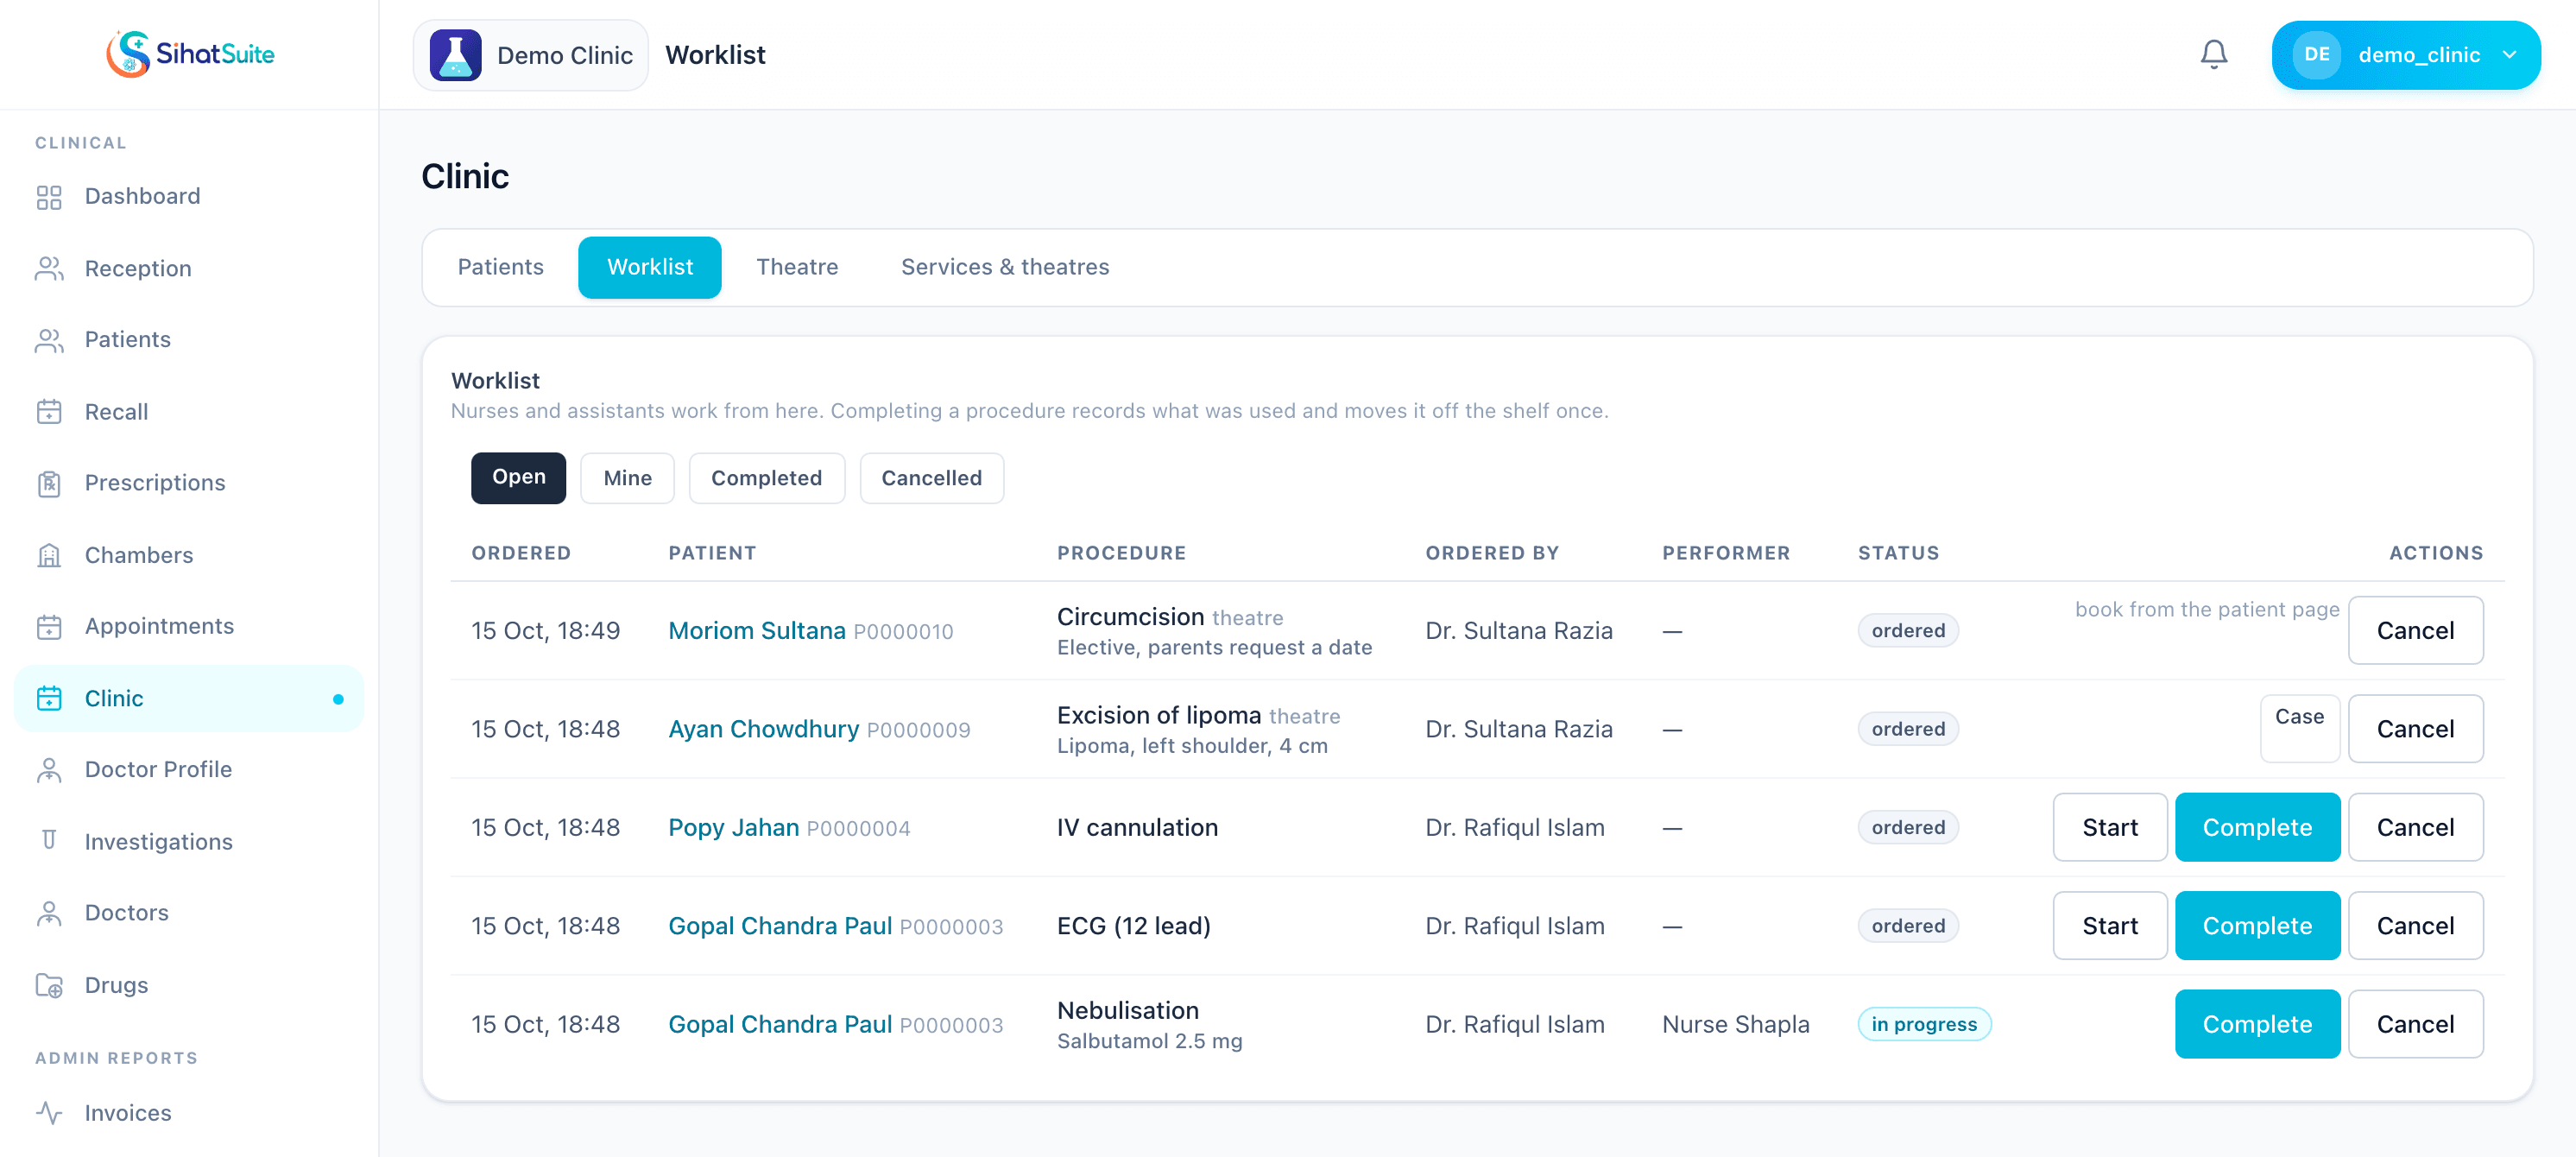
Task: Click the Demo Clinic header chip
Action: click(x=531, y=55)
